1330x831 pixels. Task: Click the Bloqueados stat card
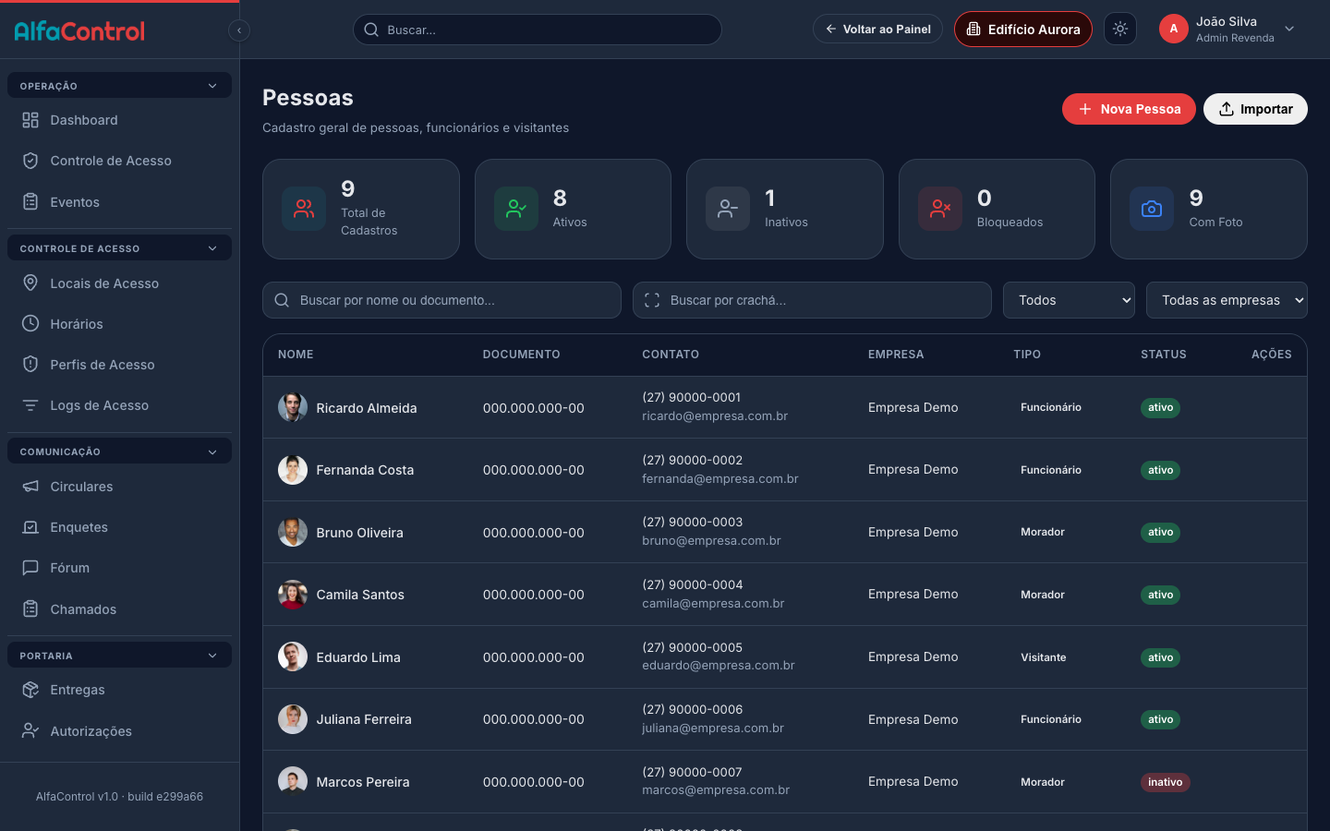pyautogui.click(x=997, y=209)
